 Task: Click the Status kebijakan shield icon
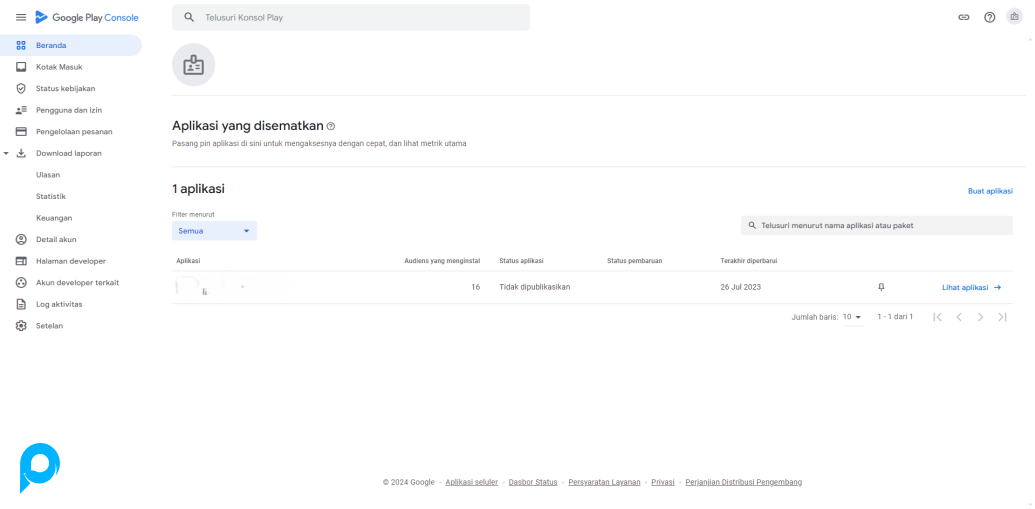click(x=21, y=88)
